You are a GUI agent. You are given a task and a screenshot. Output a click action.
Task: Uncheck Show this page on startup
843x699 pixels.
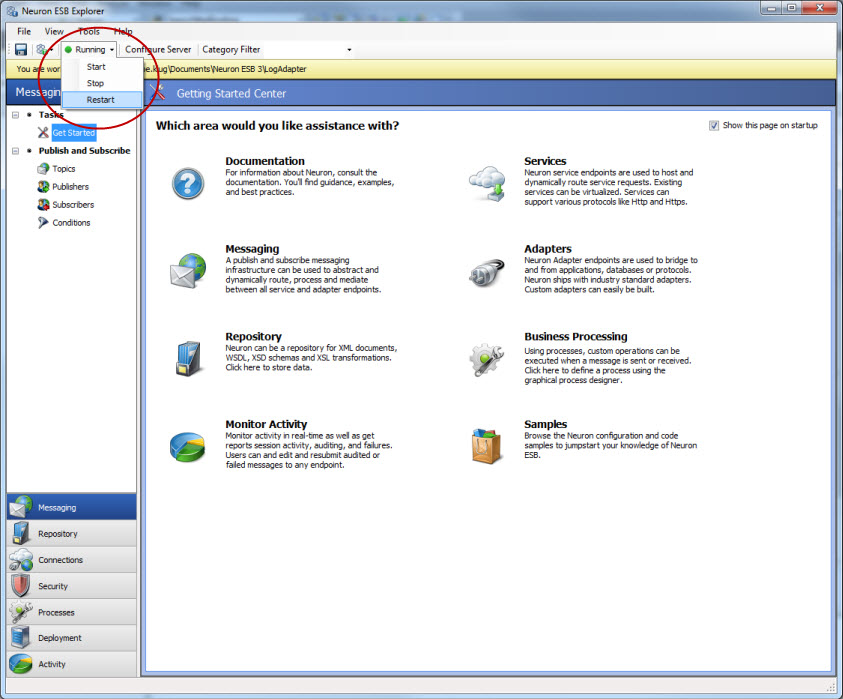point(713,125)
